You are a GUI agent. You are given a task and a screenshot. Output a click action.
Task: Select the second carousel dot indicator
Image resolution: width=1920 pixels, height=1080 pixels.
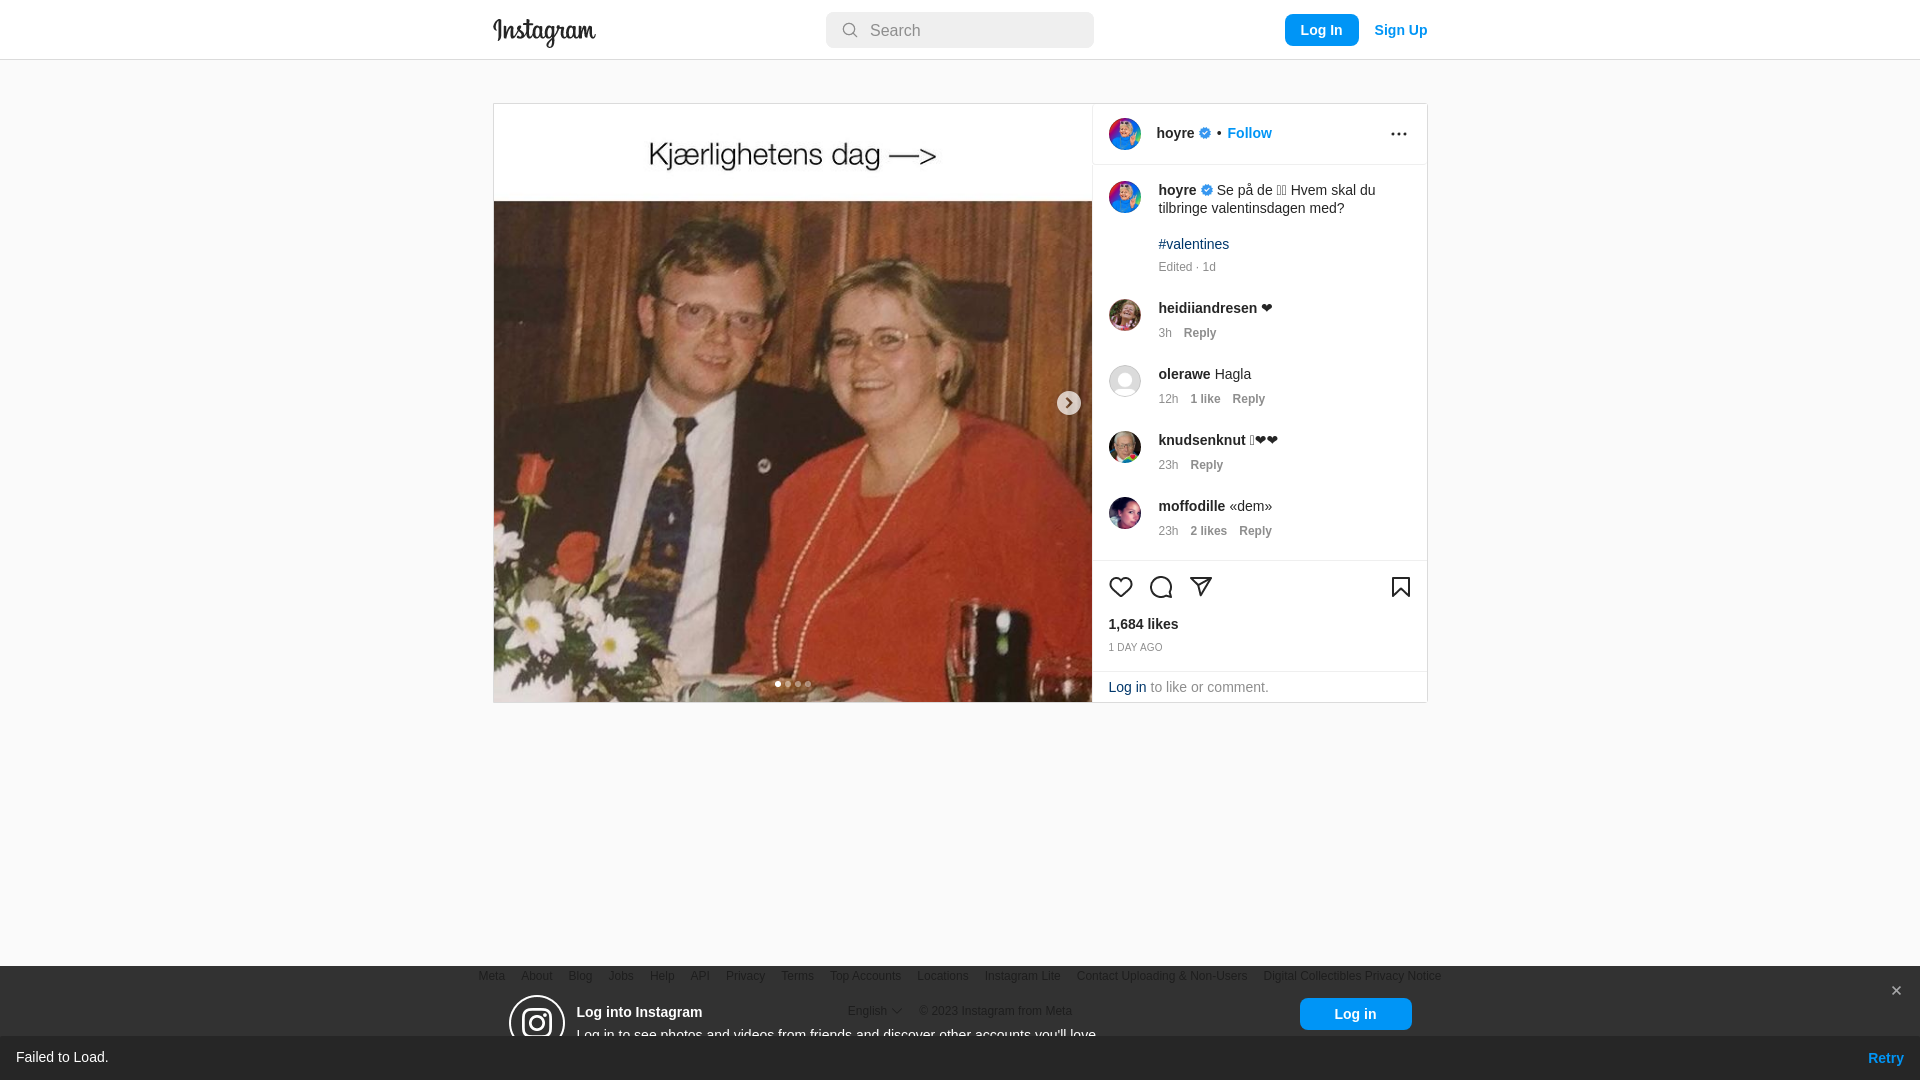click(x=788, y=685)
